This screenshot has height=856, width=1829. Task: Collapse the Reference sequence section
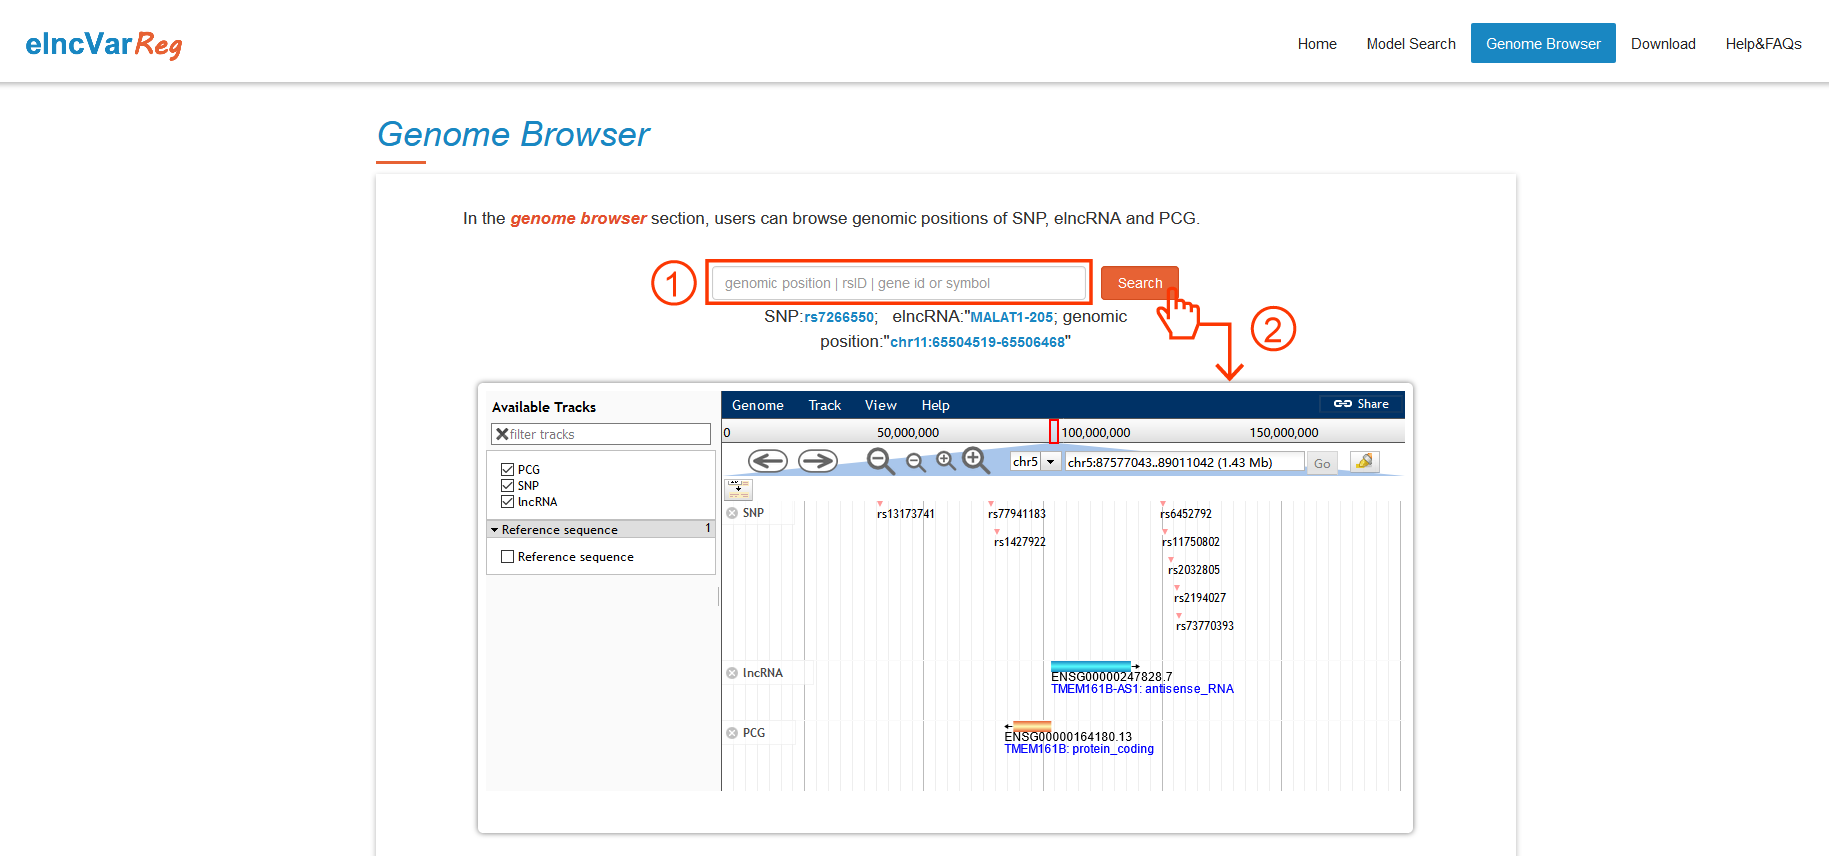(x=495, y=530)
